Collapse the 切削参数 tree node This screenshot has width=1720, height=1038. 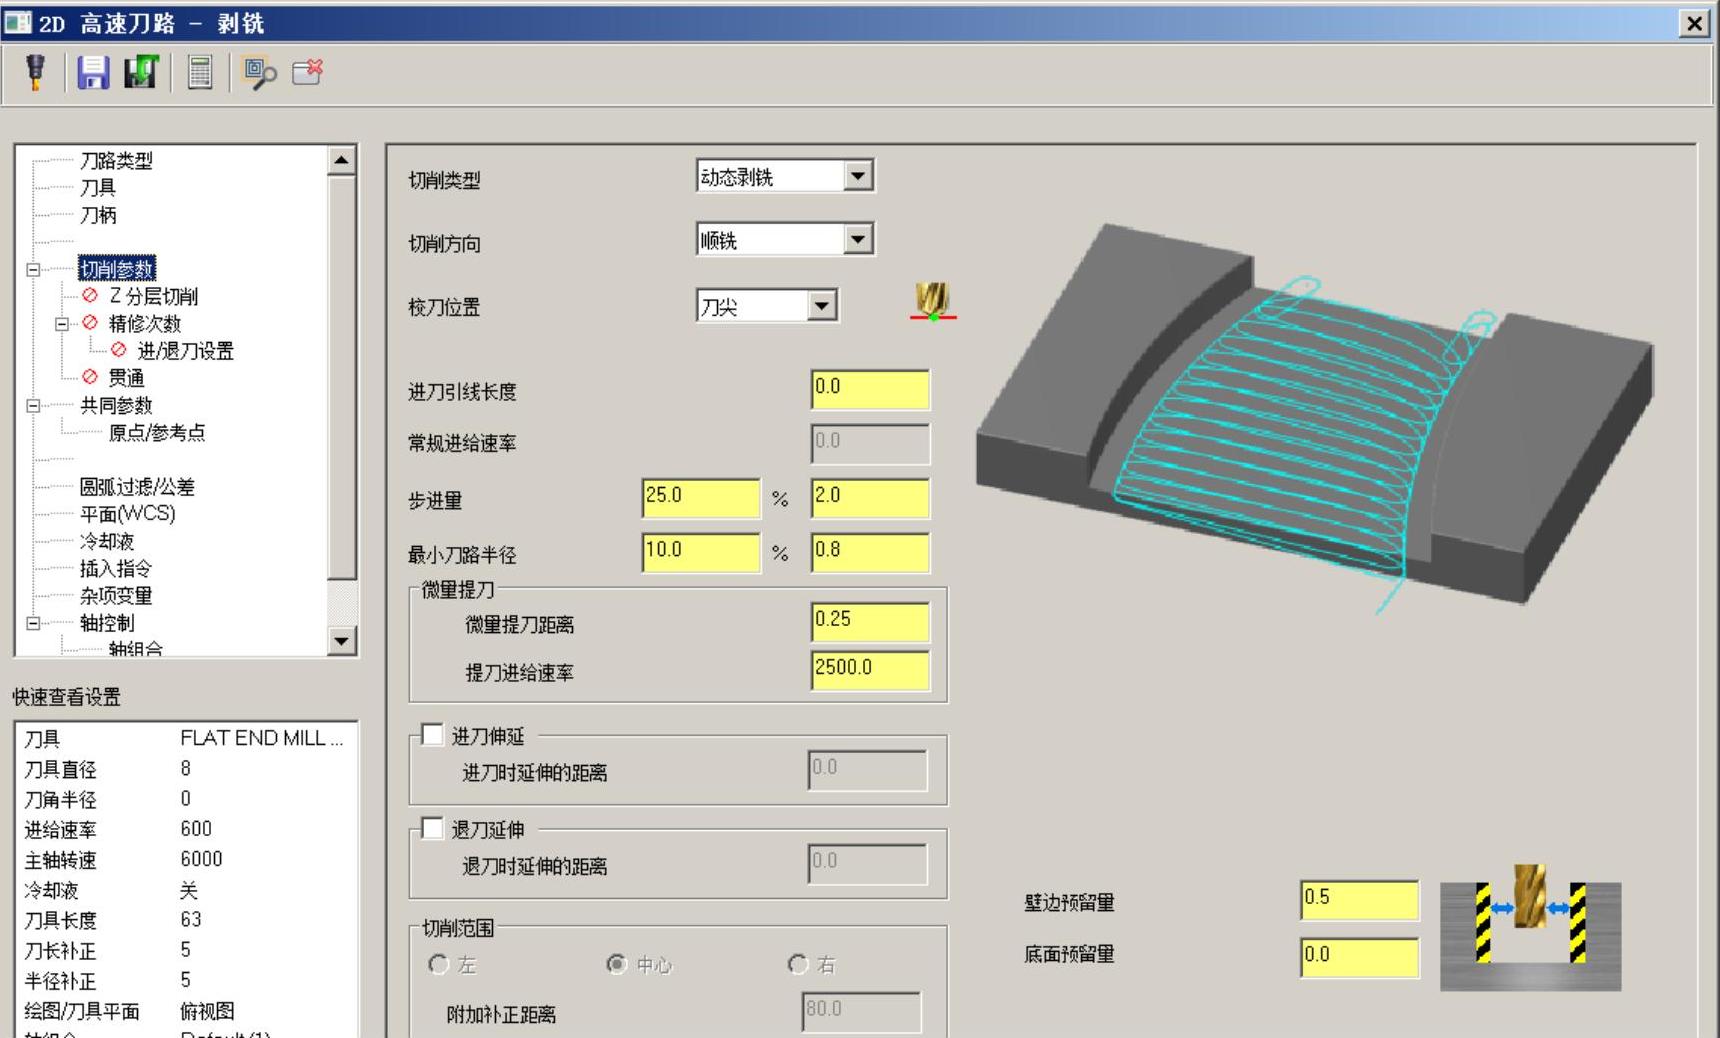(33, 269)
